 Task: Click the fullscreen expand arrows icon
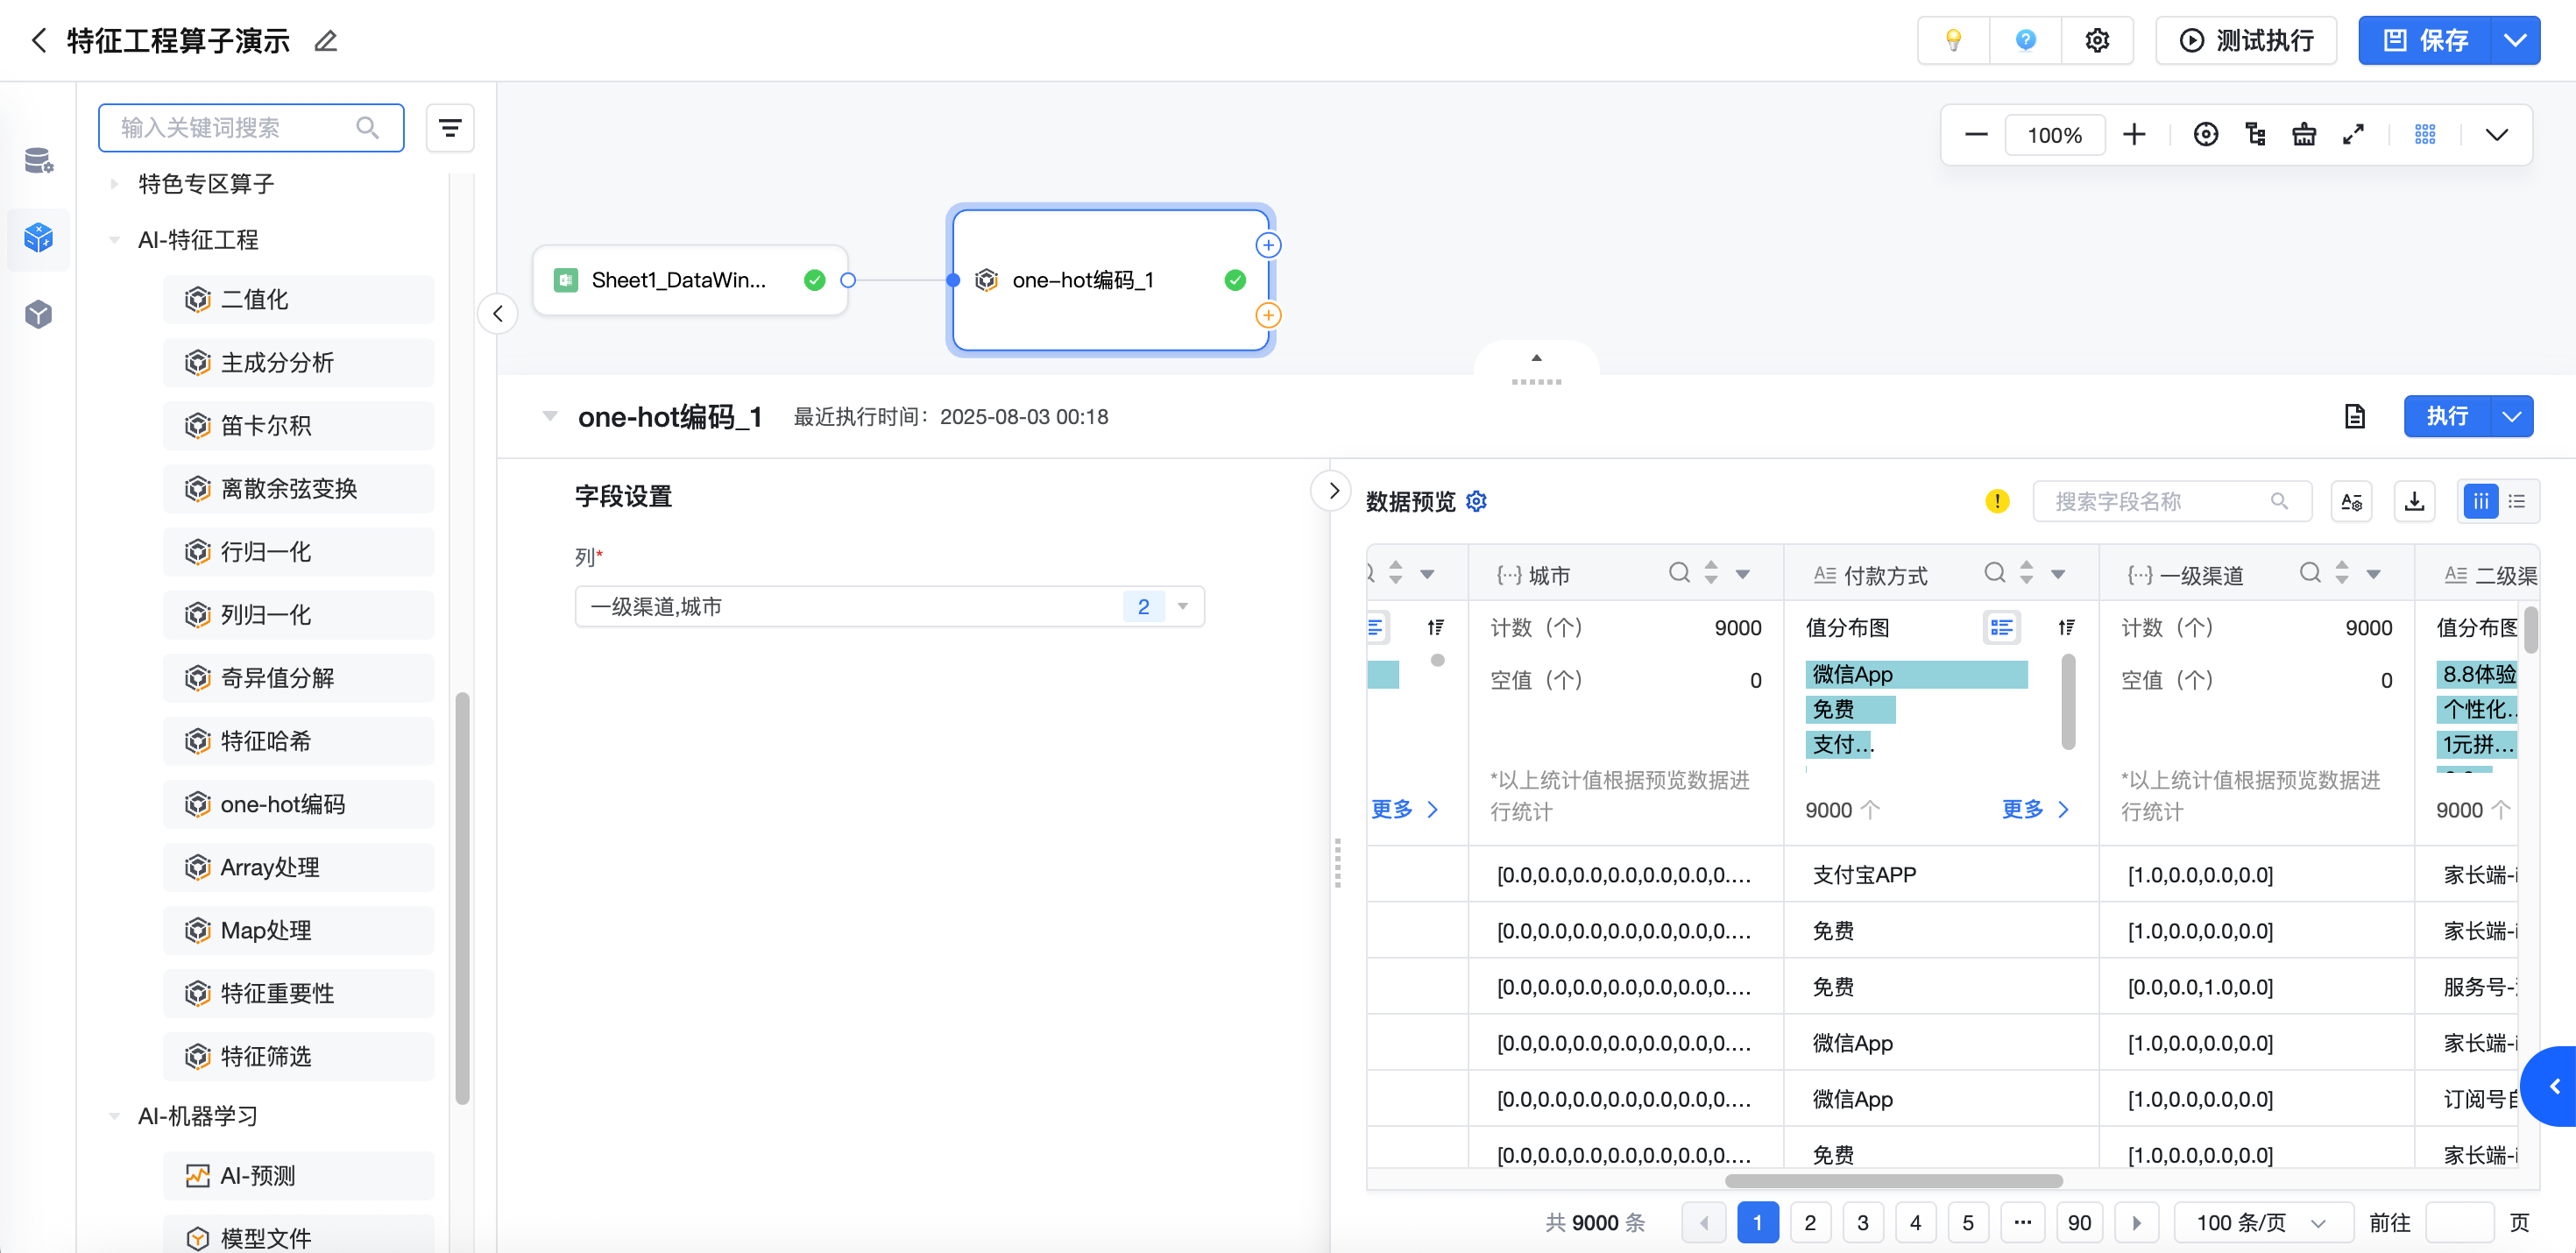2353,134
